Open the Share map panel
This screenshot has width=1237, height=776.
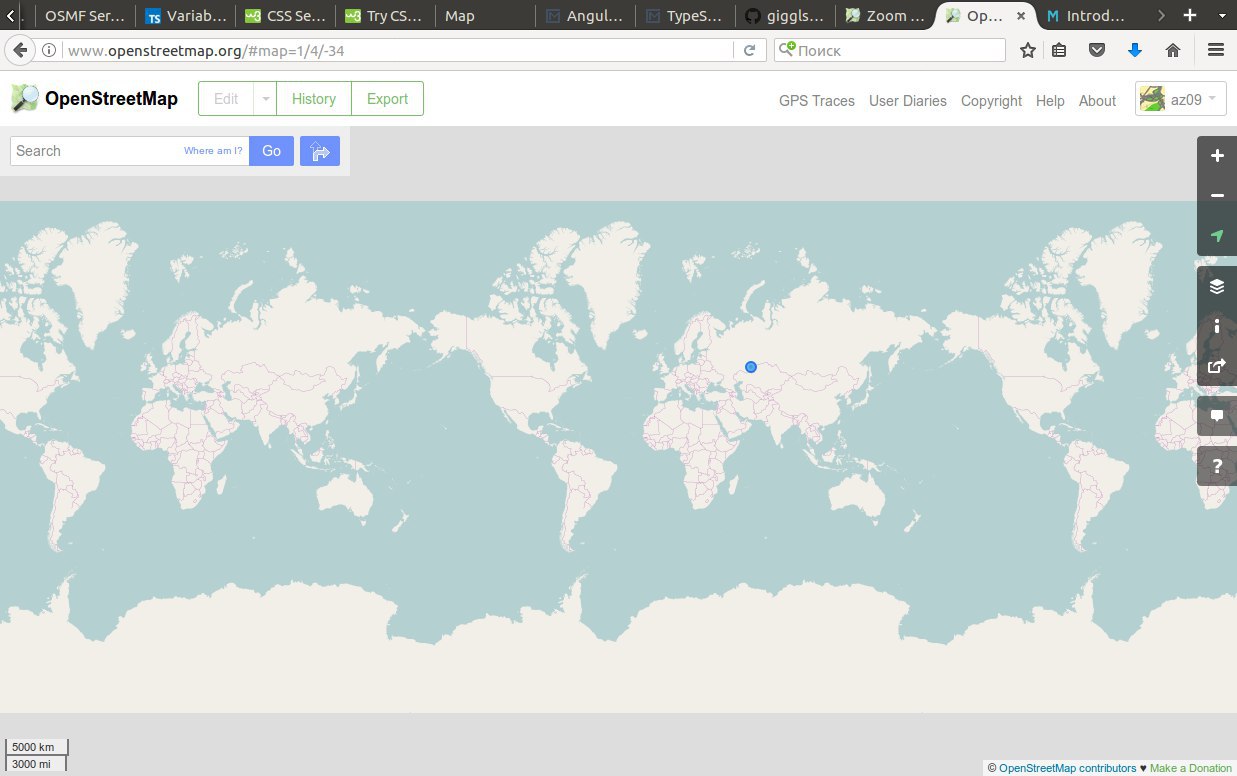[x=1217, y=366]
